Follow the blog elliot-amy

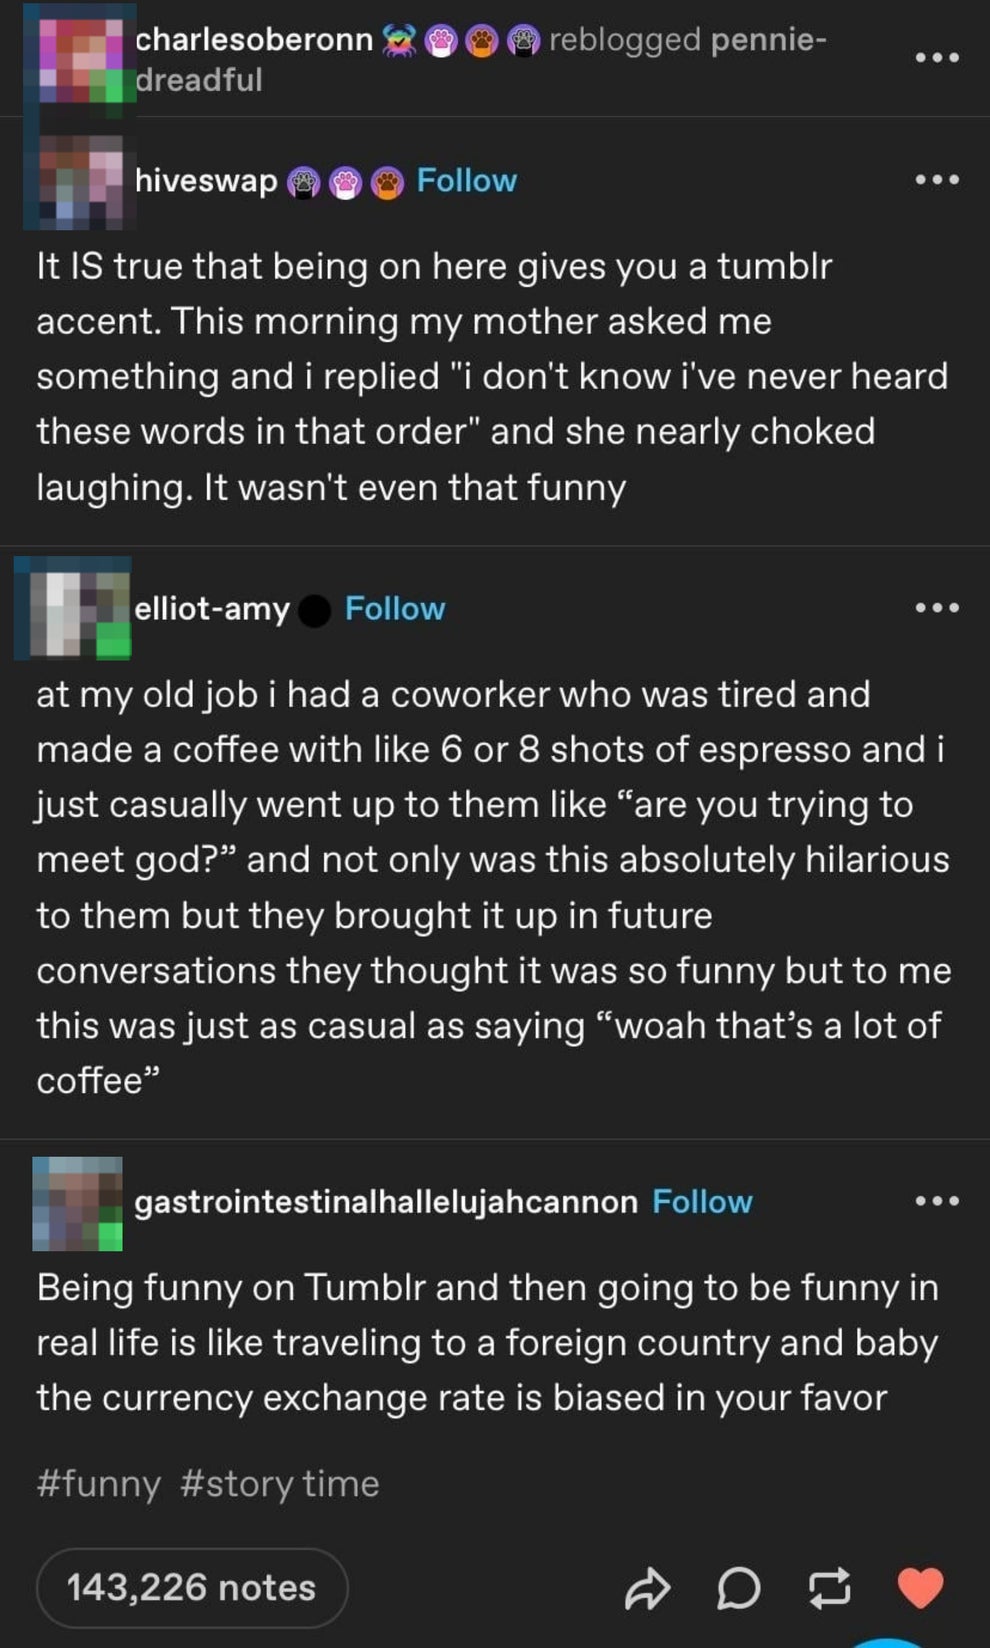(395, 609)
